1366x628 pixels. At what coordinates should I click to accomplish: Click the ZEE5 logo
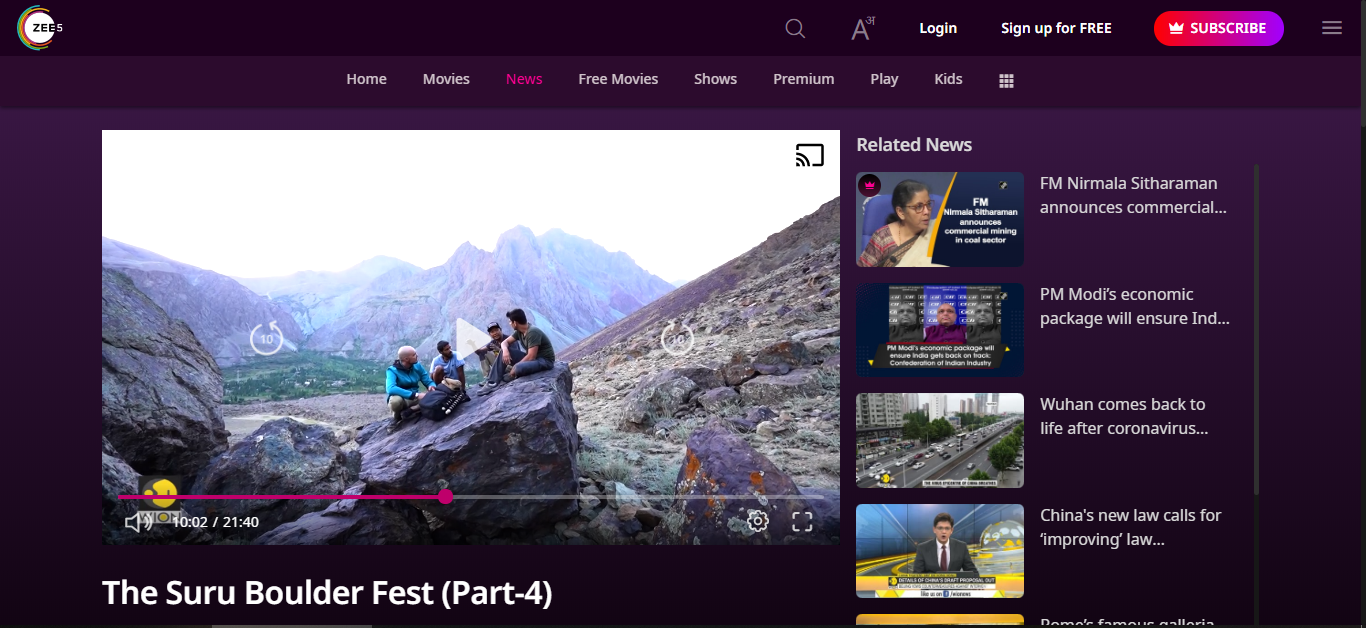[40, 28]
